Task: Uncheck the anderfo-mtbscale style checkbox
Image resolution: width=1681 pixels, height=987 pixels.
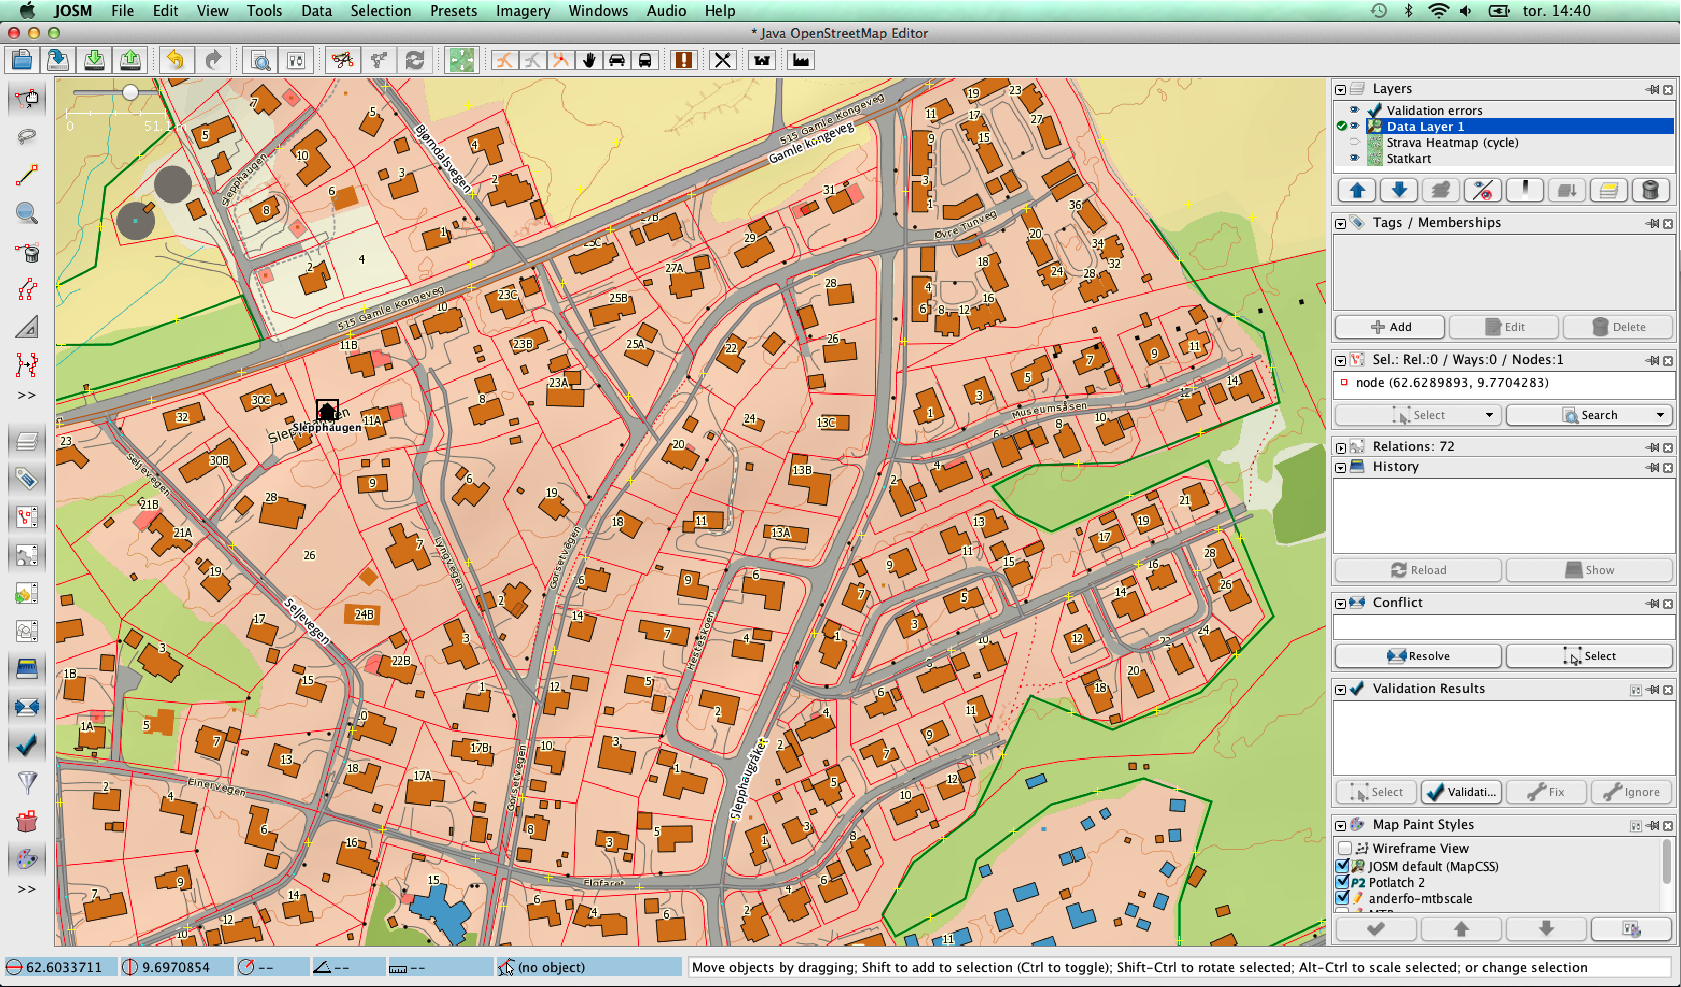Action: point(1343,898)
